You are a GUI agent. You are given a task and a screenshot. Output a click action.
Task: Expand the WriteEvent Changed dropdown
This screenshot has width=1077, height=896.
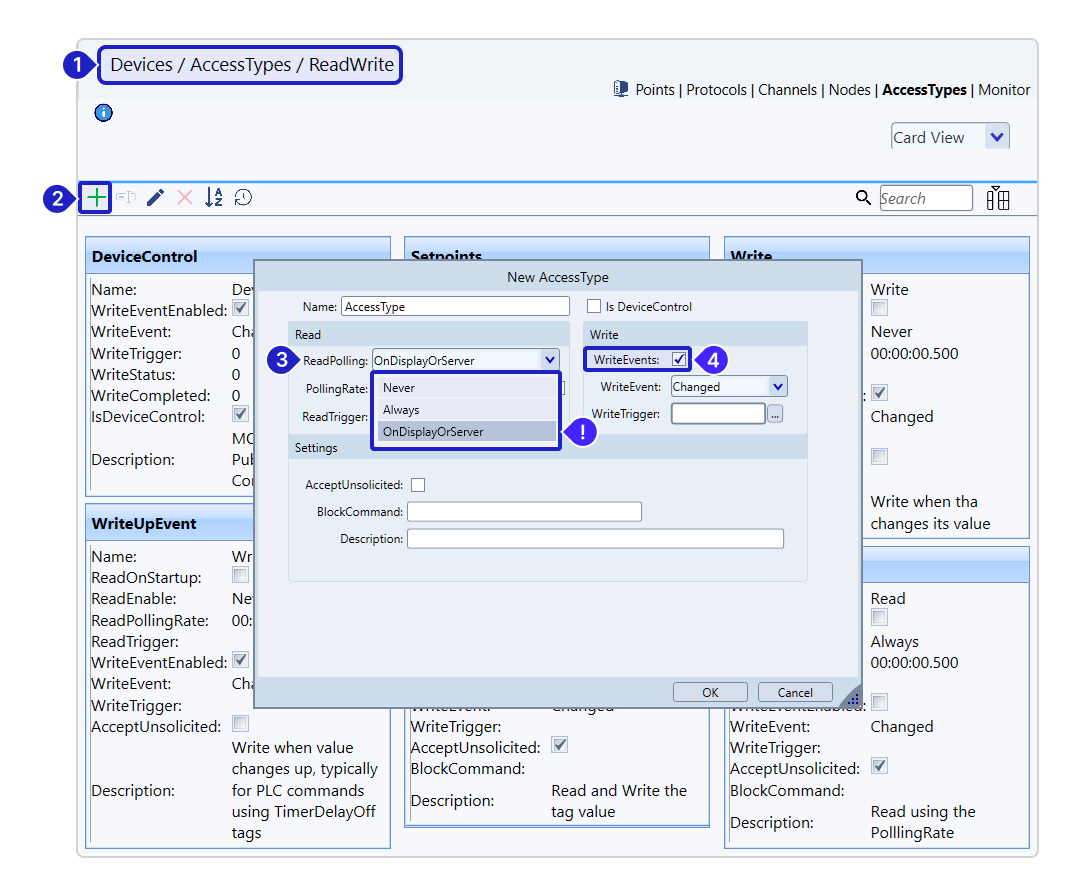click(x=778, y=387)
